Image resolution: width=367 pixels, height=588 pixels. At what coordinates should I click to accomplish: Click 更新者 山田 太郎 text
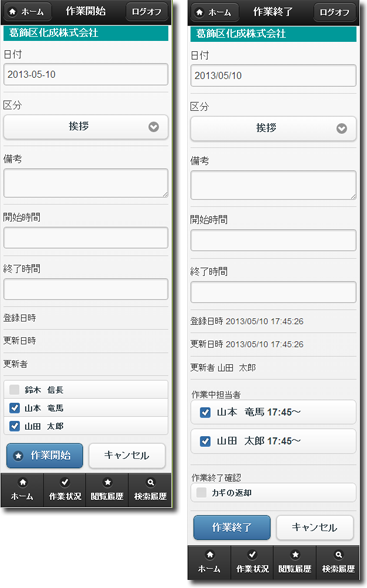click(x=223, y=368)
